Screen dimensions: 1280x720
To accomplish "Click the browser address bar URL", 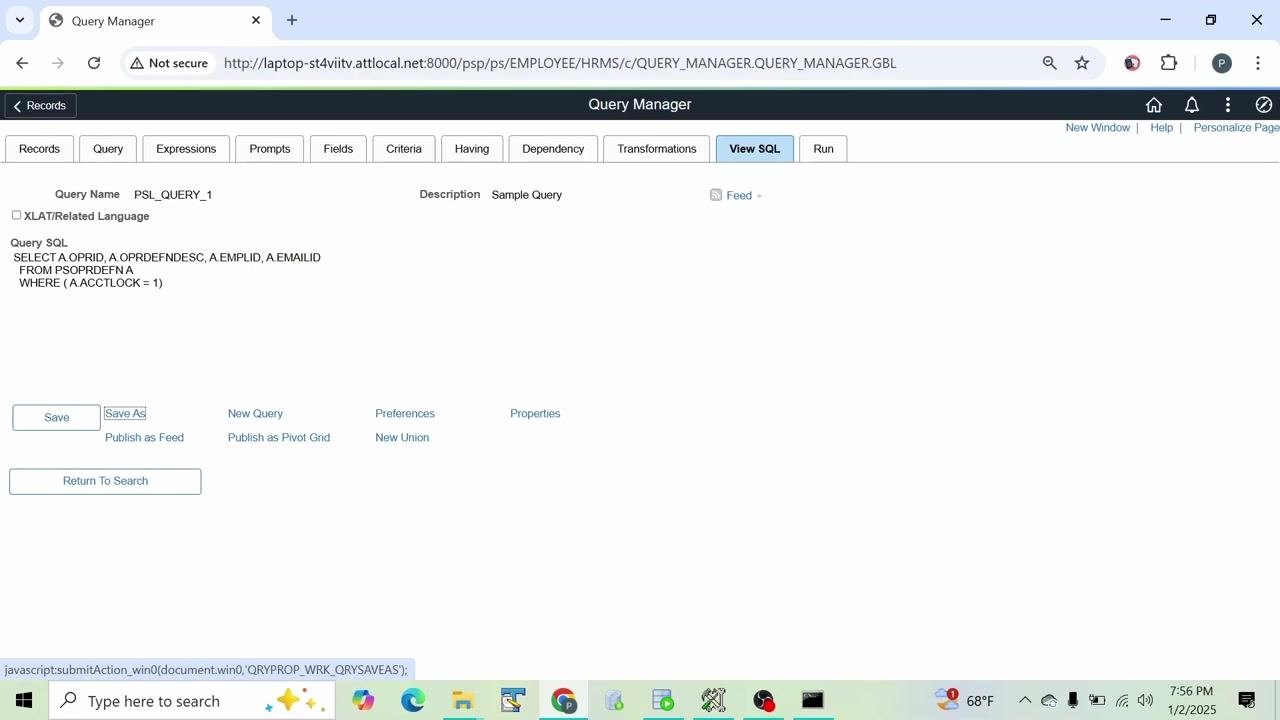I will point(560,63).
